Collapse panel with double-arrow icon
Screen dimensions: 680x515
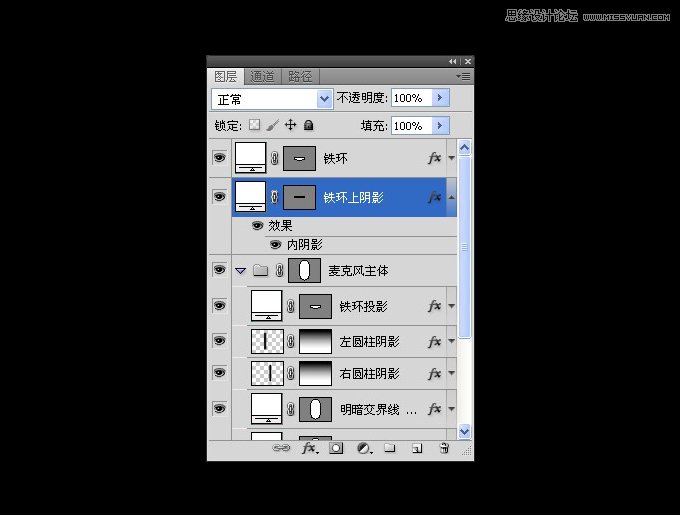pyautogui.click(x=452, y=62)
